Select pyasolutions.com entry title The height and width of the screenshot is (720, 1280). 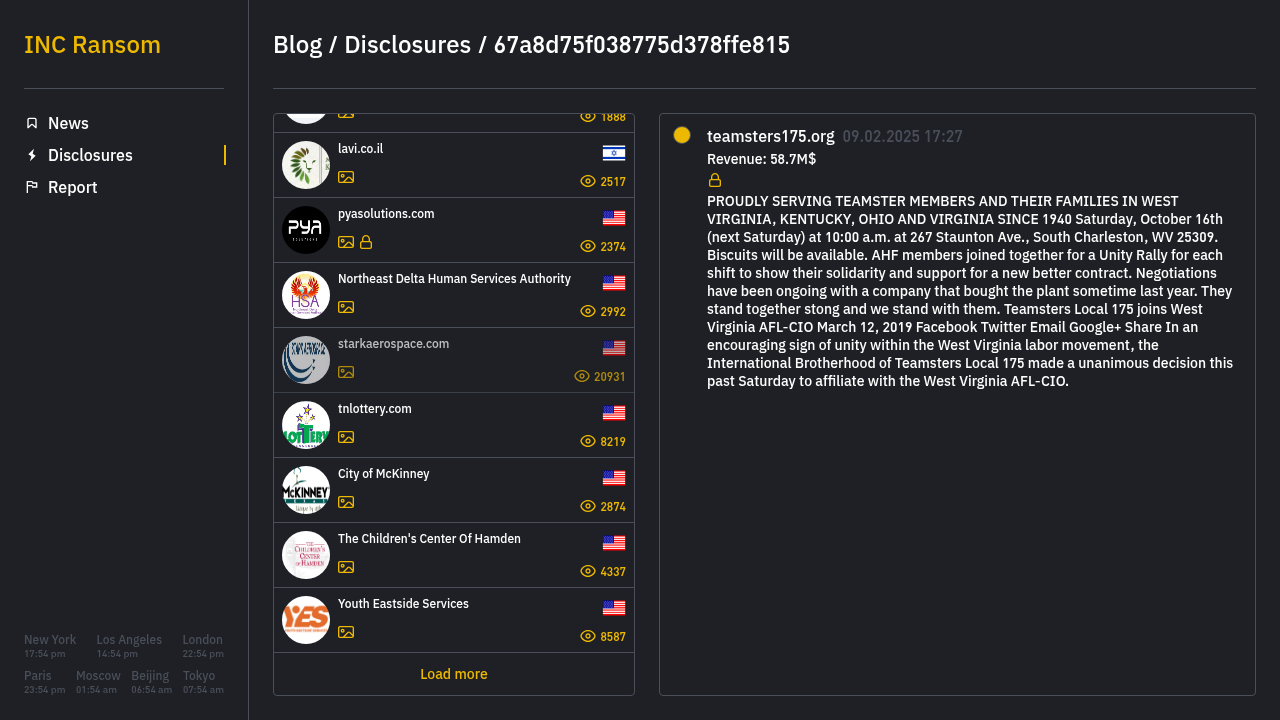pos(386,214)
